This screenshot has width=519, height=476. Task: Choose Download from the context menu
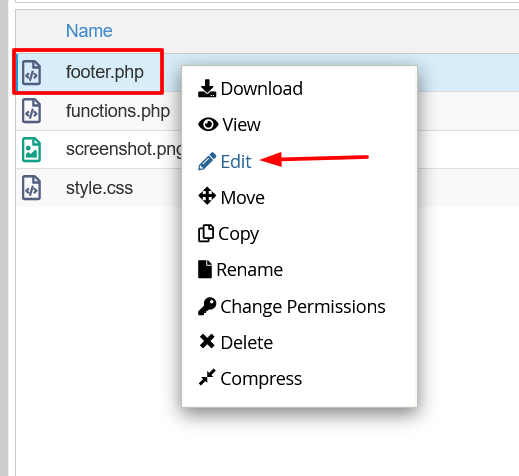pos(250,89)
